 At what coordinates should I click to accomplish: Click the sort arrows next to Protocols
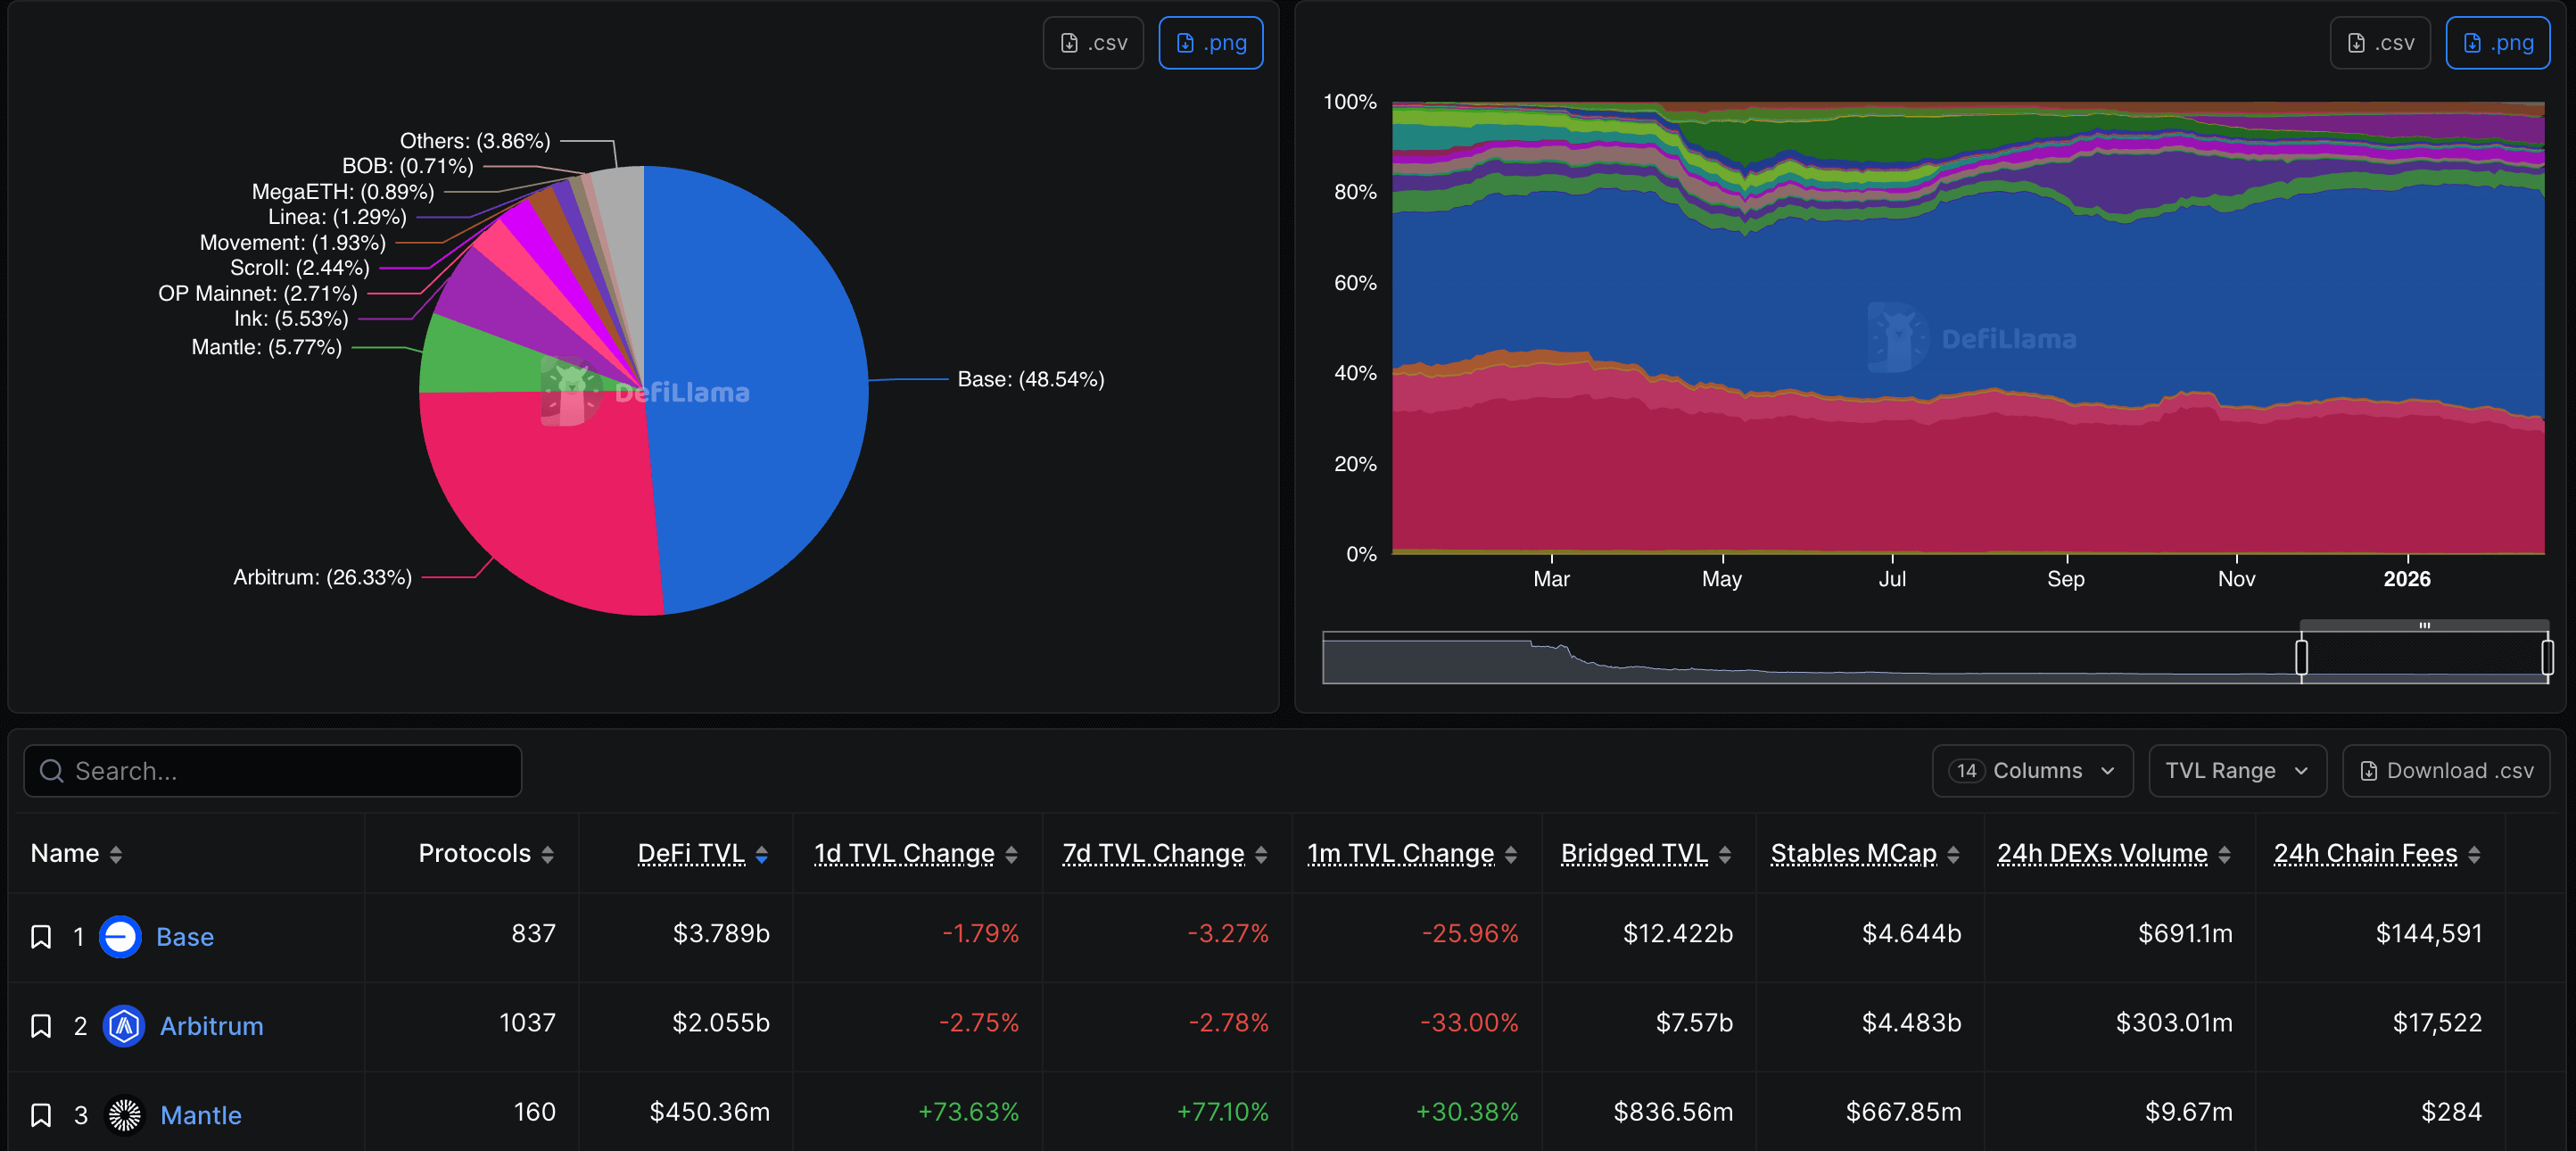(x=547, y=854)
